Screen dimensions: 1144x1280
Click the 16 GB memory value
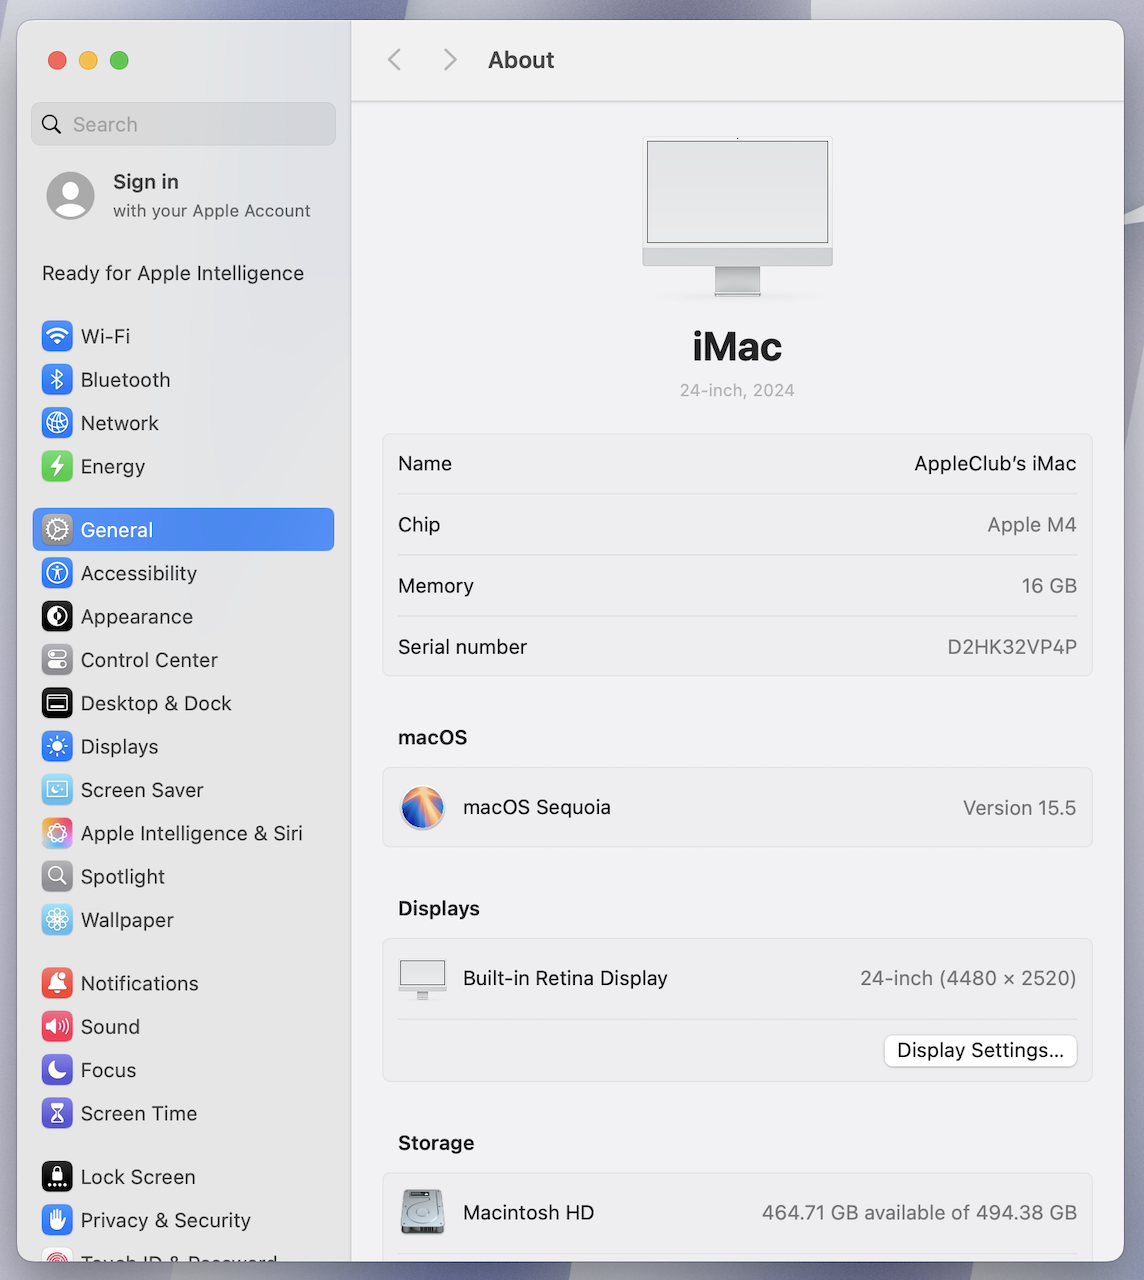coord(1049,586)
